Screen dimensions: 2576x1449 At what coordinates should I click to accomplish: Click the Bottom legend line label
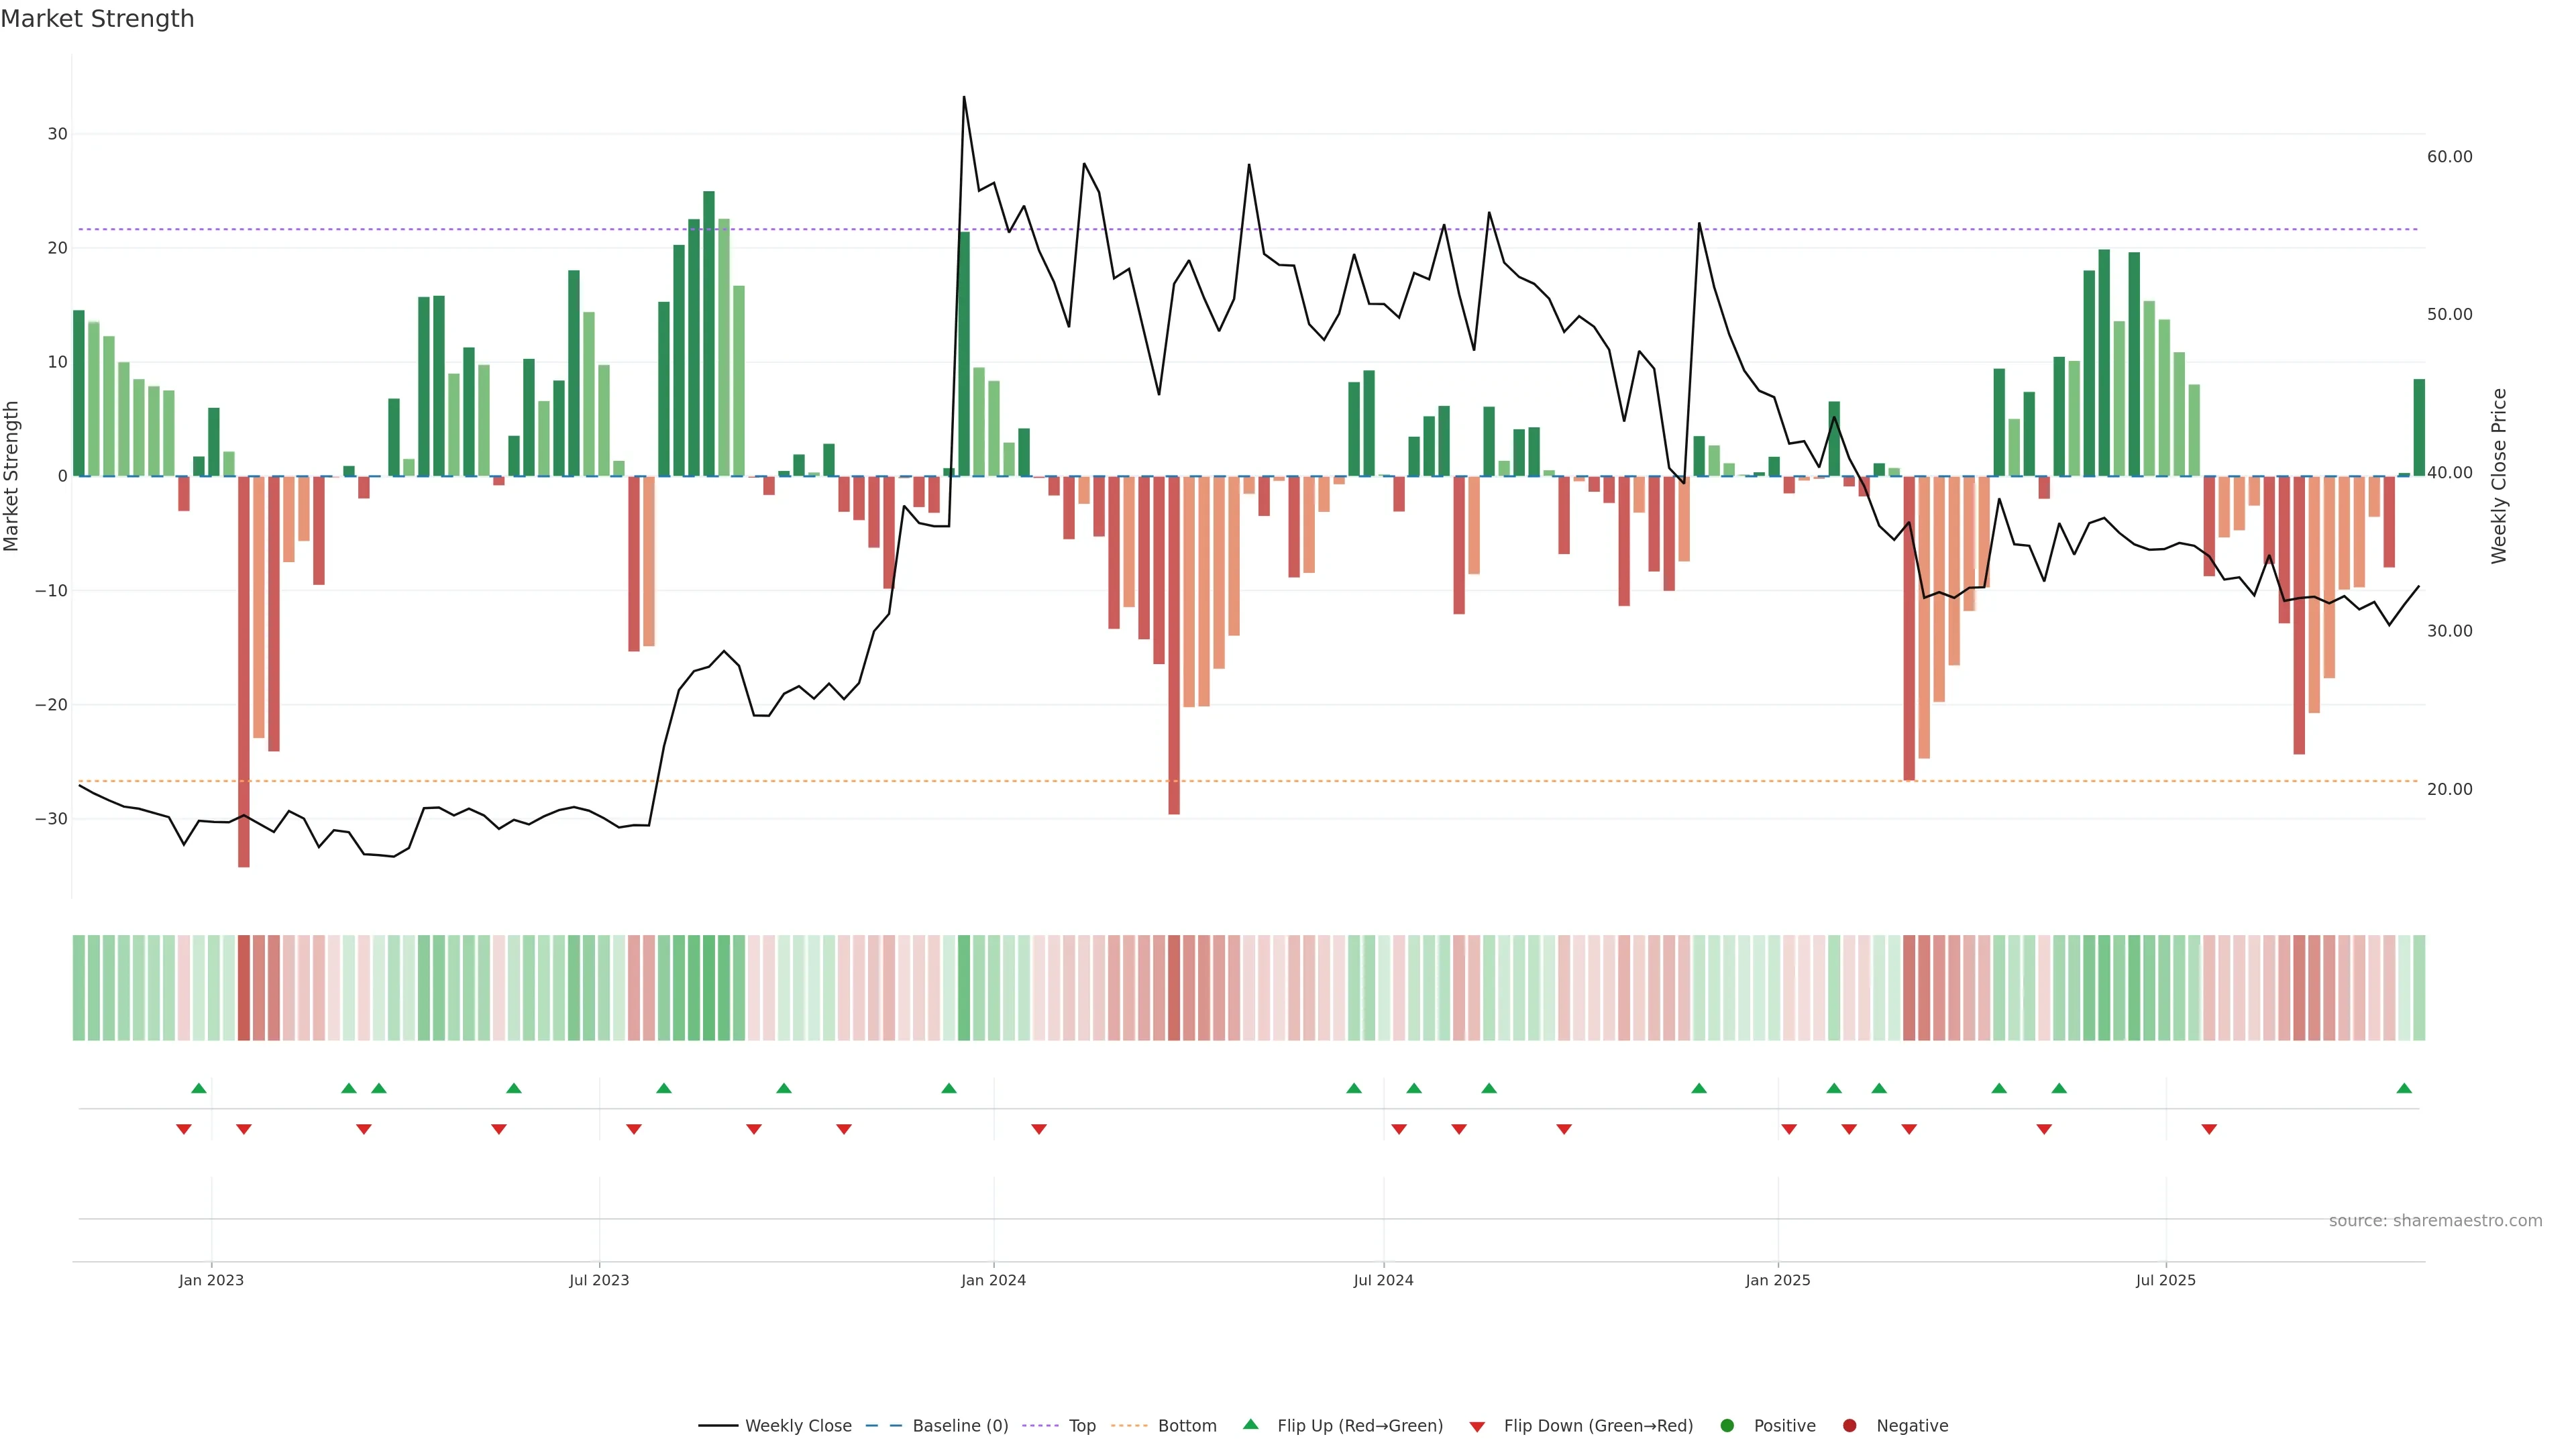(1186, 1425)
